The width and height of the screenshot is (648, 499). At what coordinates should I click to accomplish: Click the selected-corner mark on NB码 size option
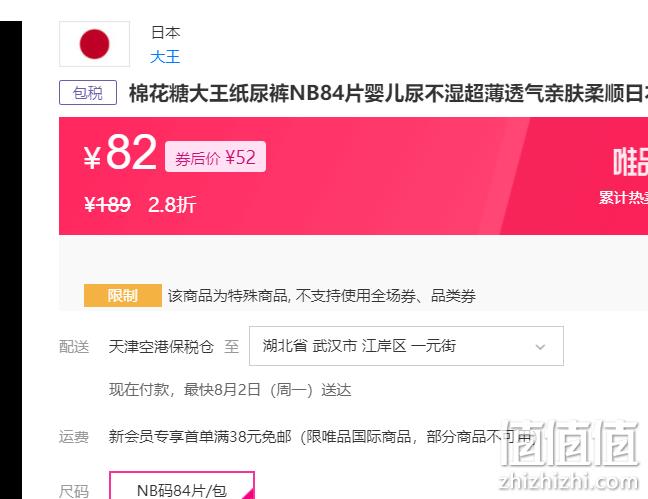click(248, 493)
